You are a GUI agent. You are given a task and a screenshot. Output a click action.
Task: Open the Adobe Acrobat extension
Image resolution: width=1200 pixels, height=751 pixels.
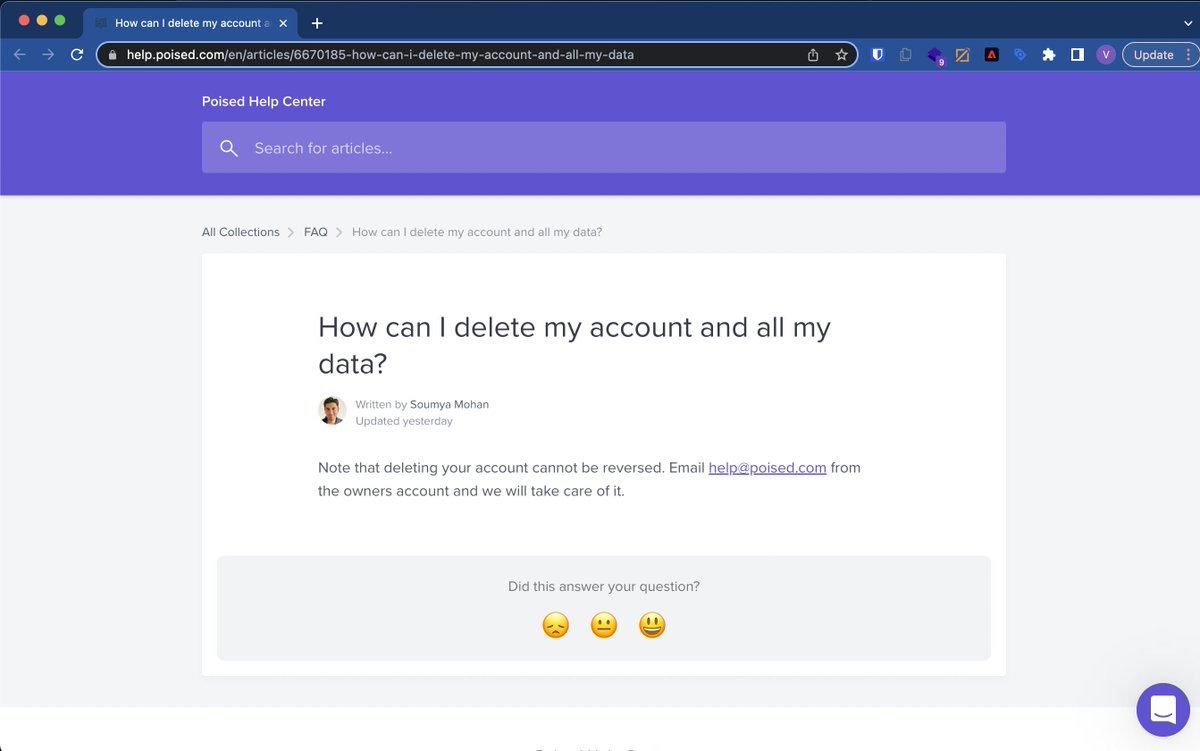coord(991,55)
